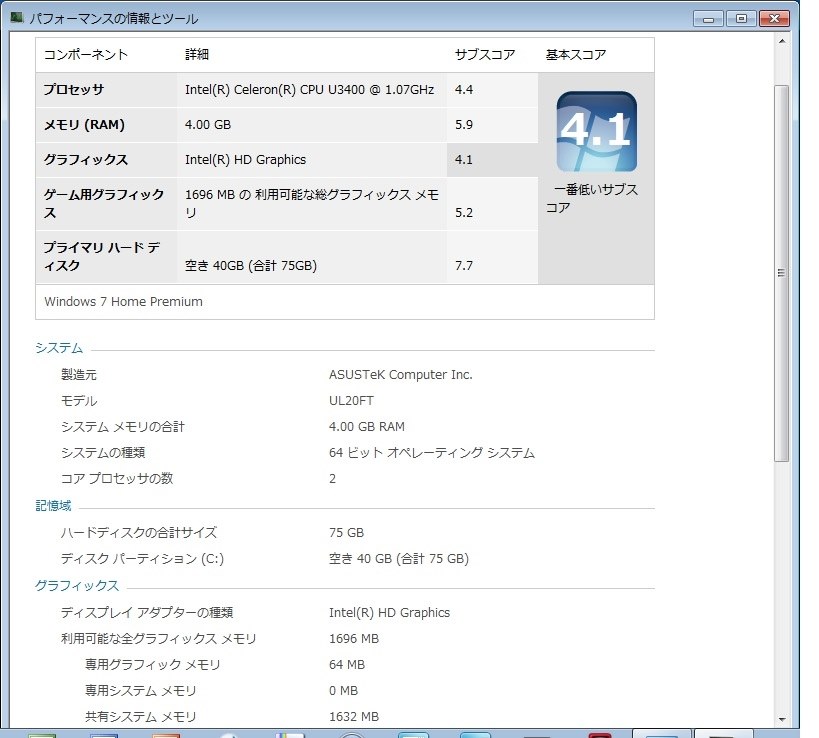Click the ゲーム用グラフィックス row label

(x=103, y=204)
